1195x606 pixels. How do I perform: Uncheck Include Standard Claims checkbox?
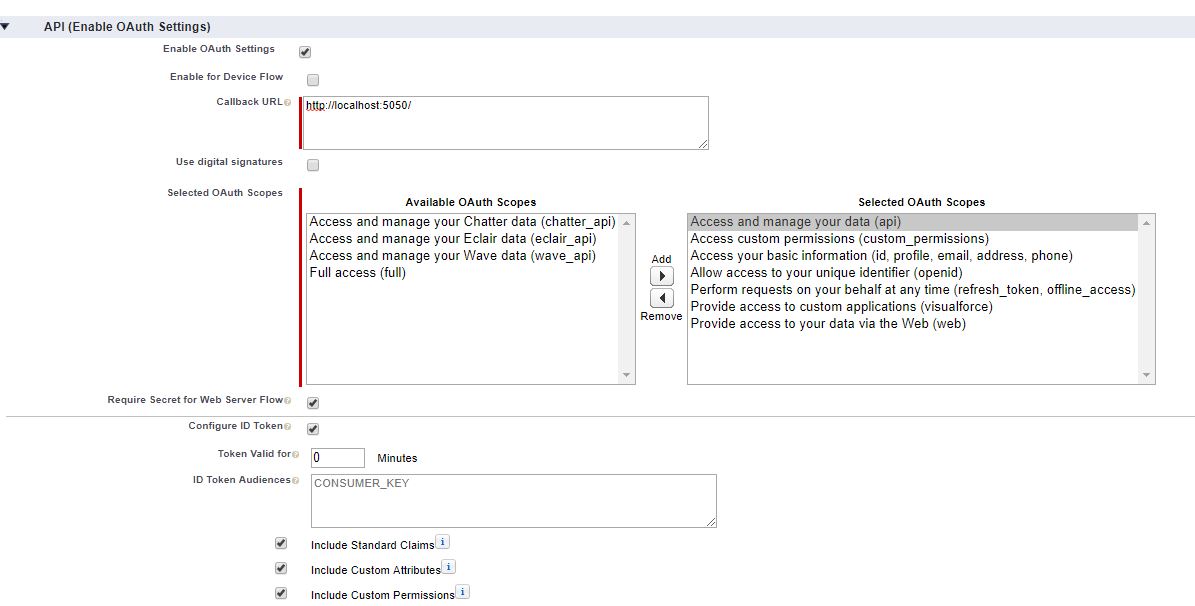tap(281, 543)
